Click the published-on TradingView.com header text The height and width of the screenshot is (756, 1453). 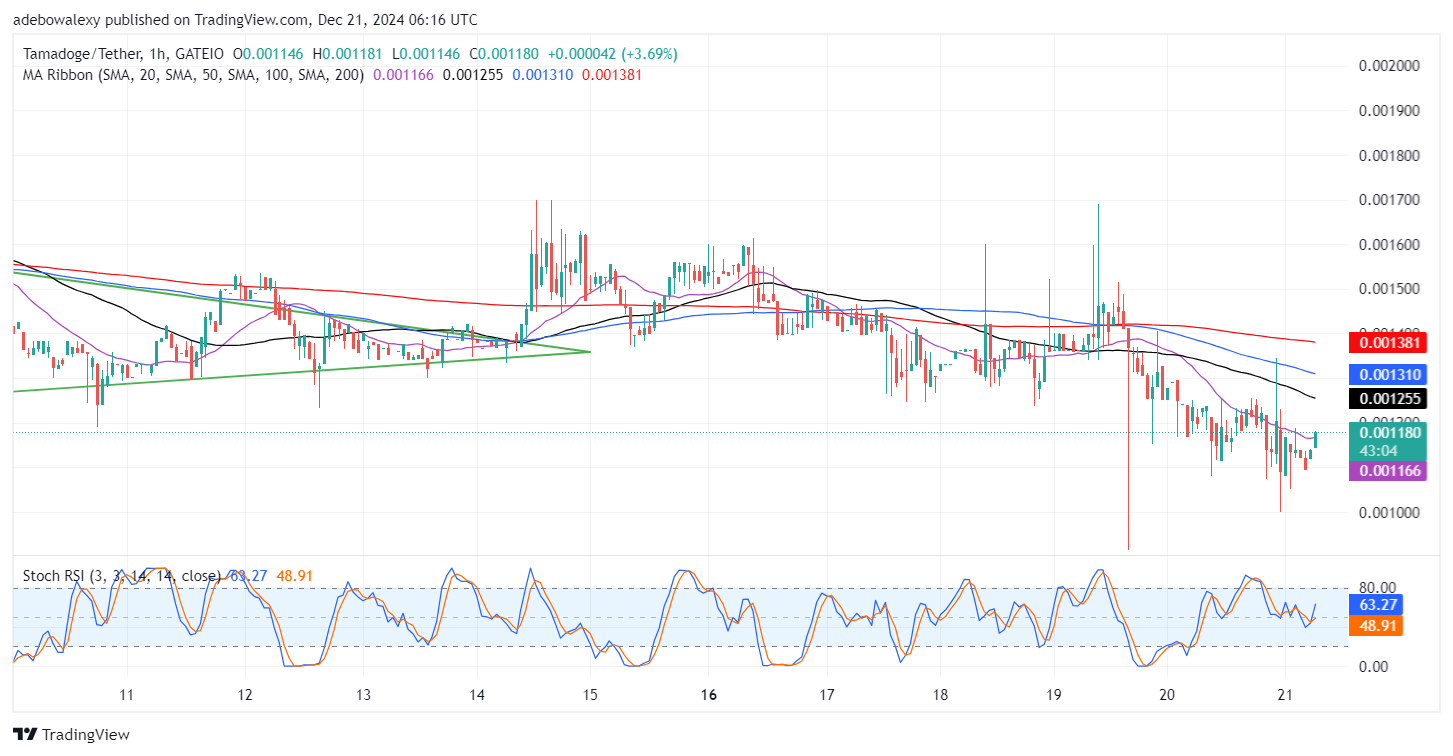tap(245, 20)
